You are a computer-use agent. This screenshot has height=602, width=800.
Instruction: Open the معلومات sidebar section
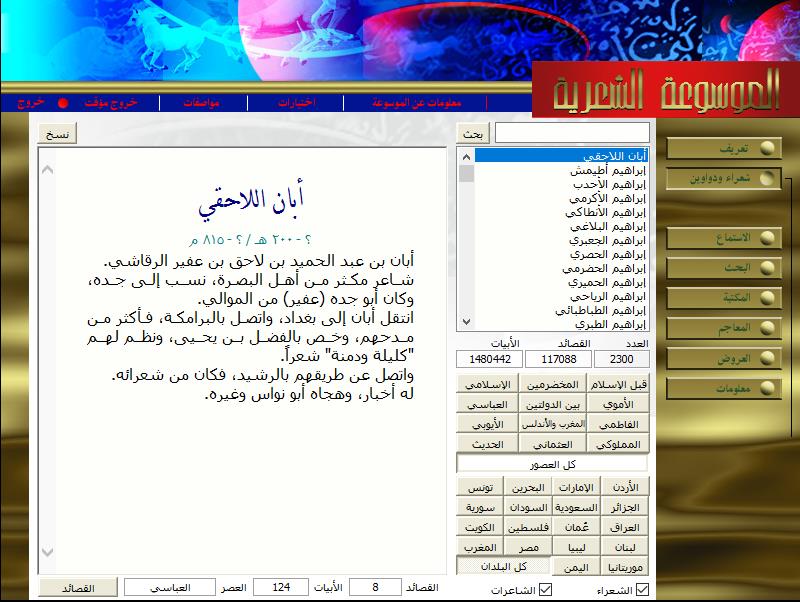click(724, 388)
